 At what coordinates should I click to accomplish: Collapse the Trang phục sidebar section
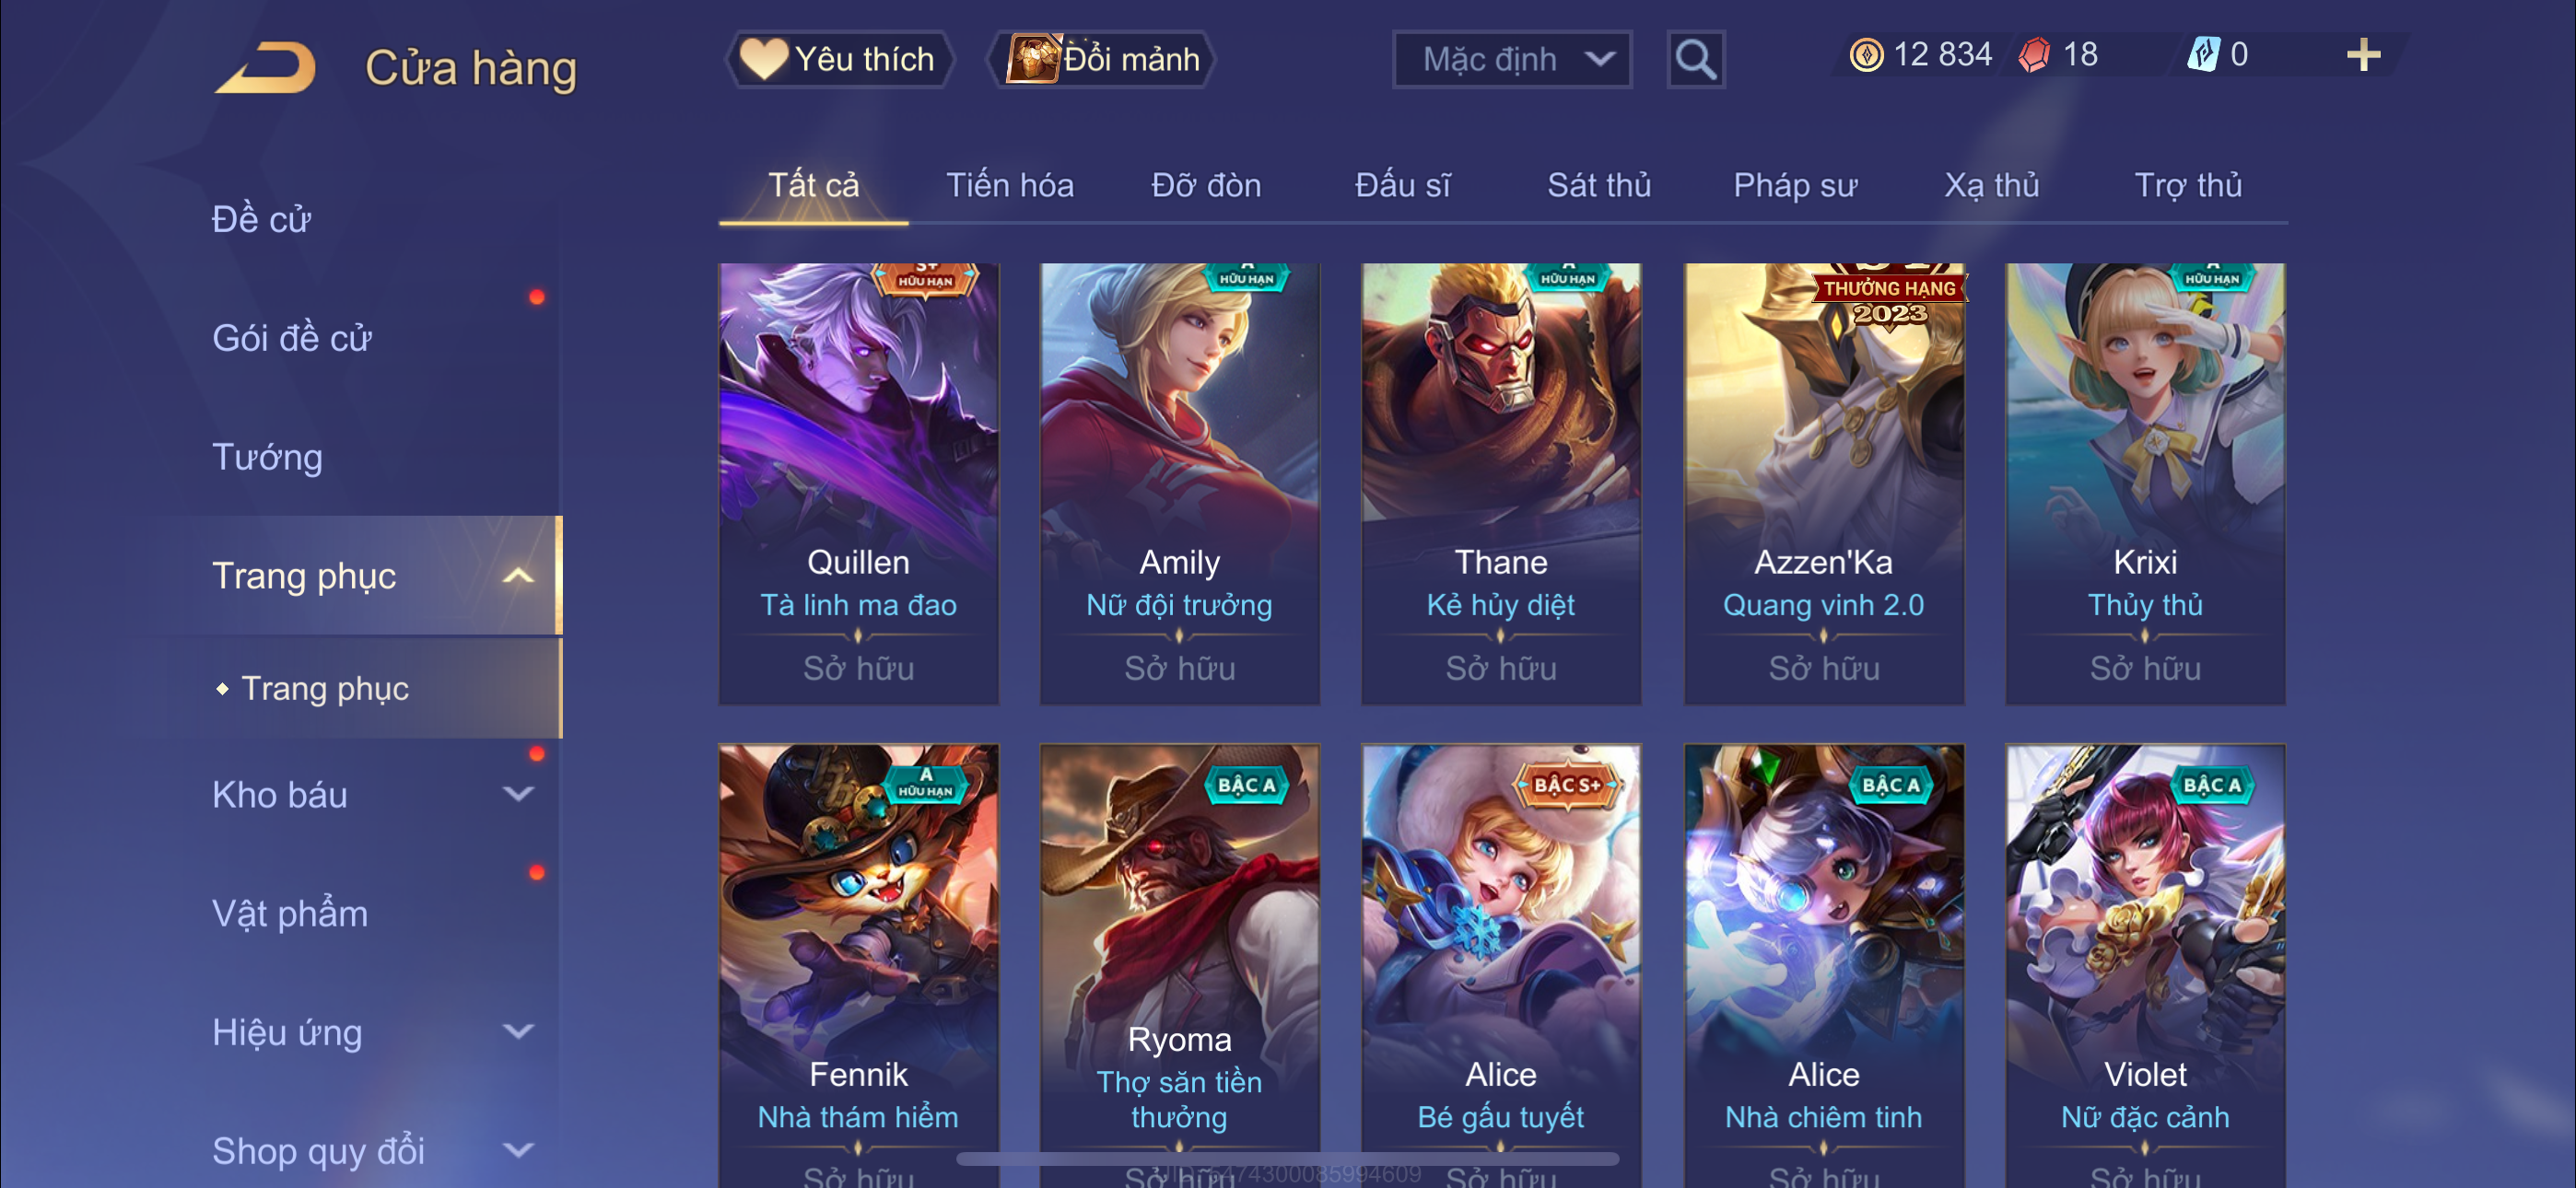tap(518, 576)
